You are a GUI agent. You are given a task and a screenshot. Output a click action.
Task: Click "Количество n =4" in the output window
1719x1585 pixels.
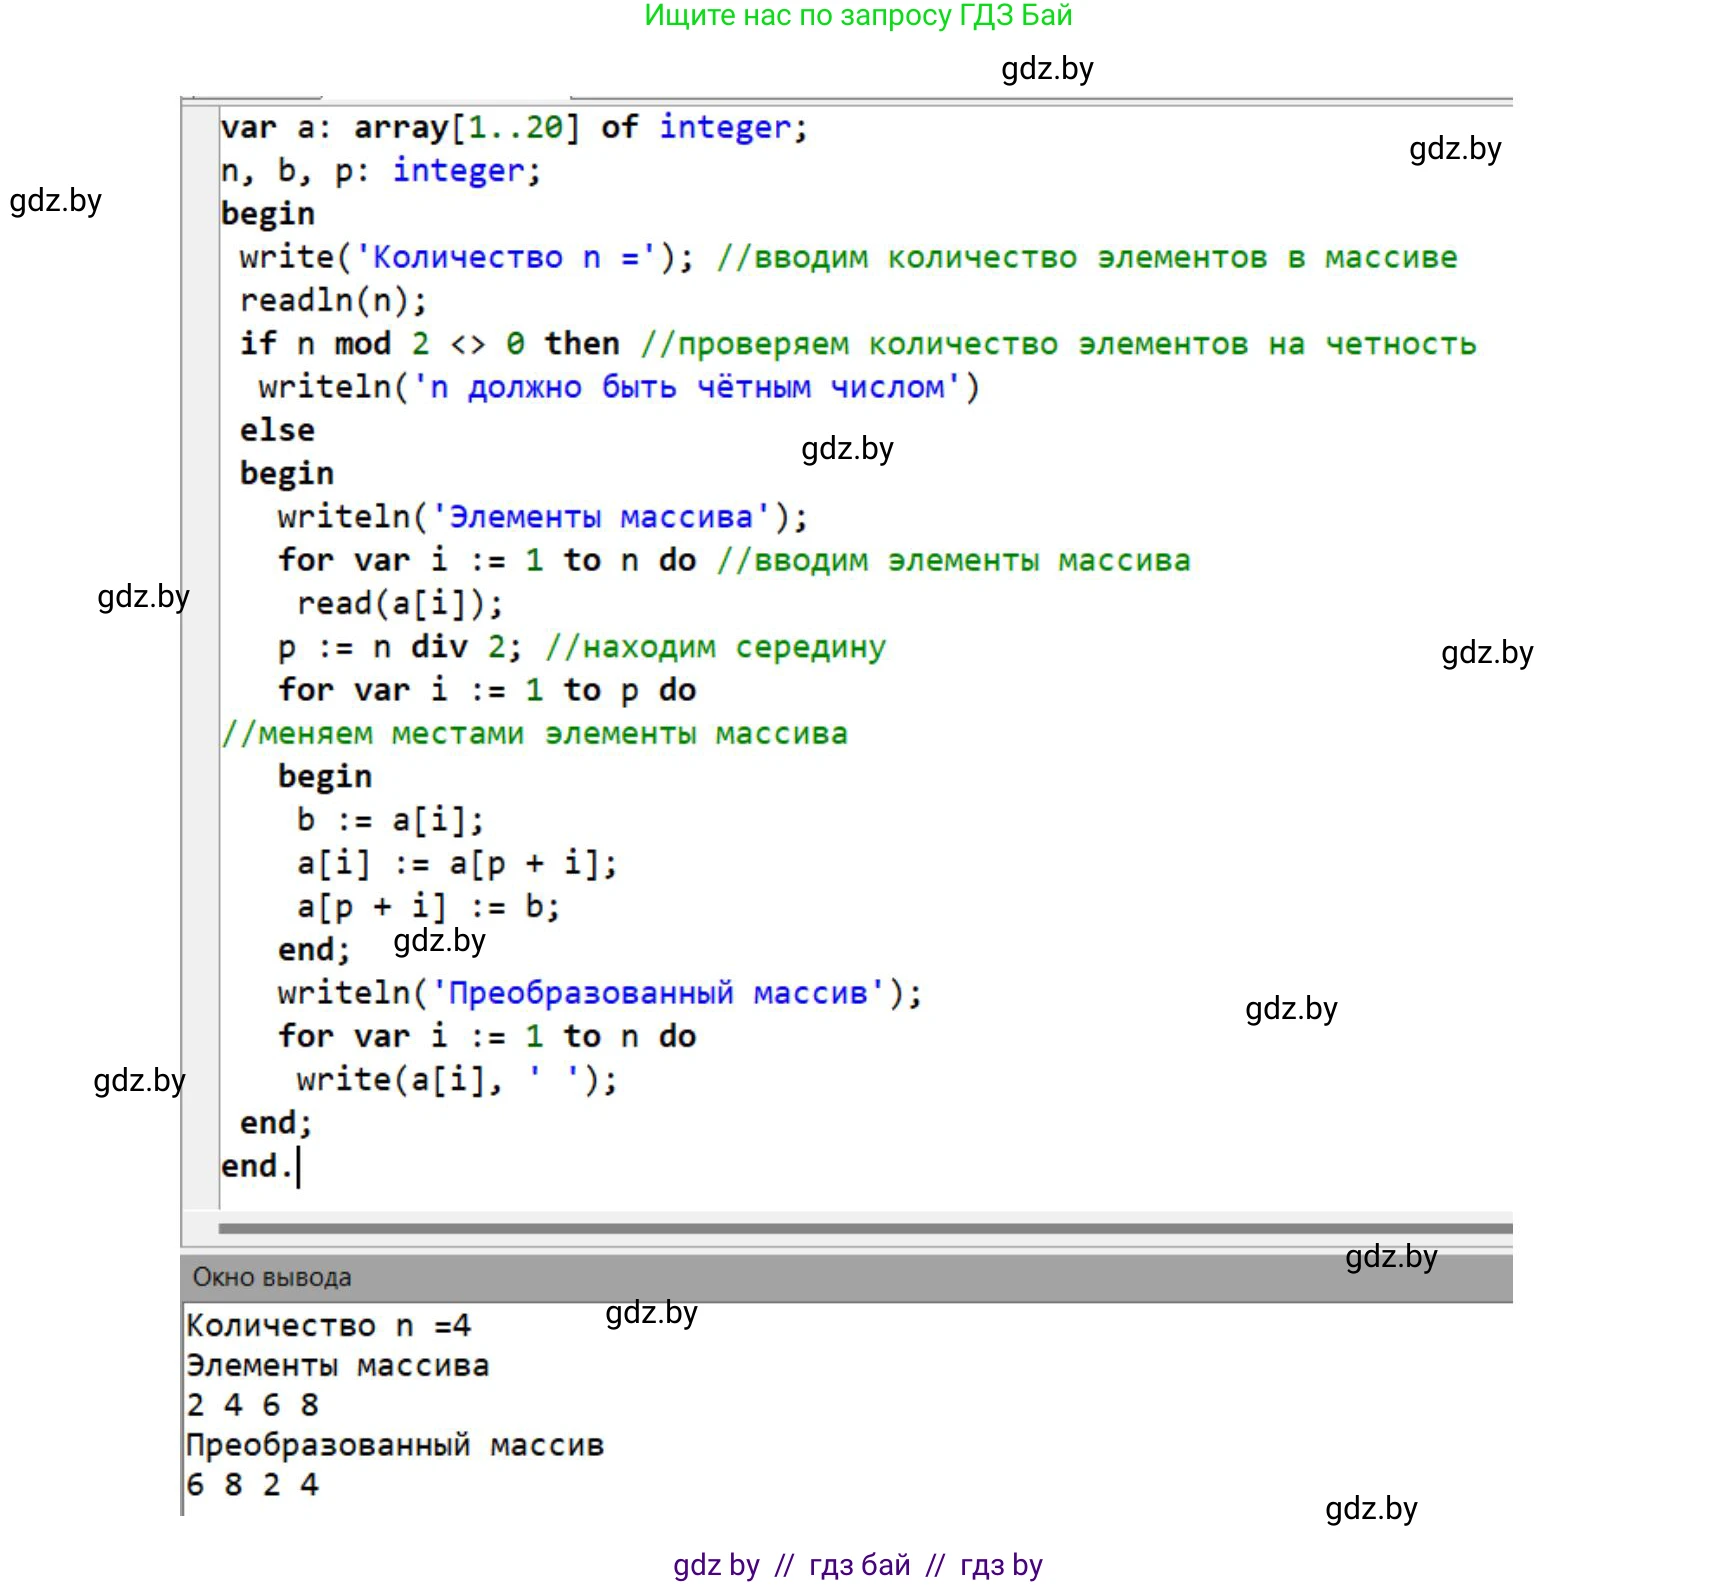[x=328, y=1326]
